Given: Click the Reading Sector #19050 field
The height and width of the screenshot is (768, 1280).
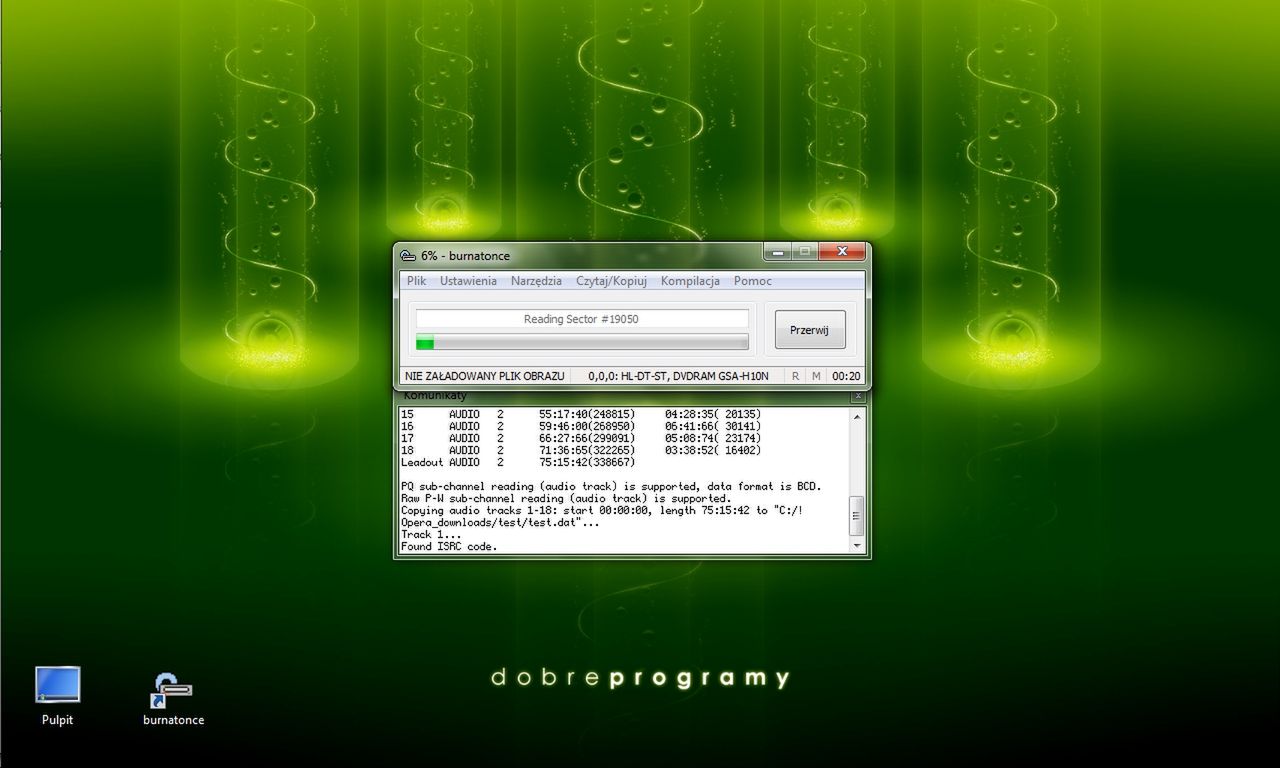Looking at the screenshot, I should click(x=582, y=319).
